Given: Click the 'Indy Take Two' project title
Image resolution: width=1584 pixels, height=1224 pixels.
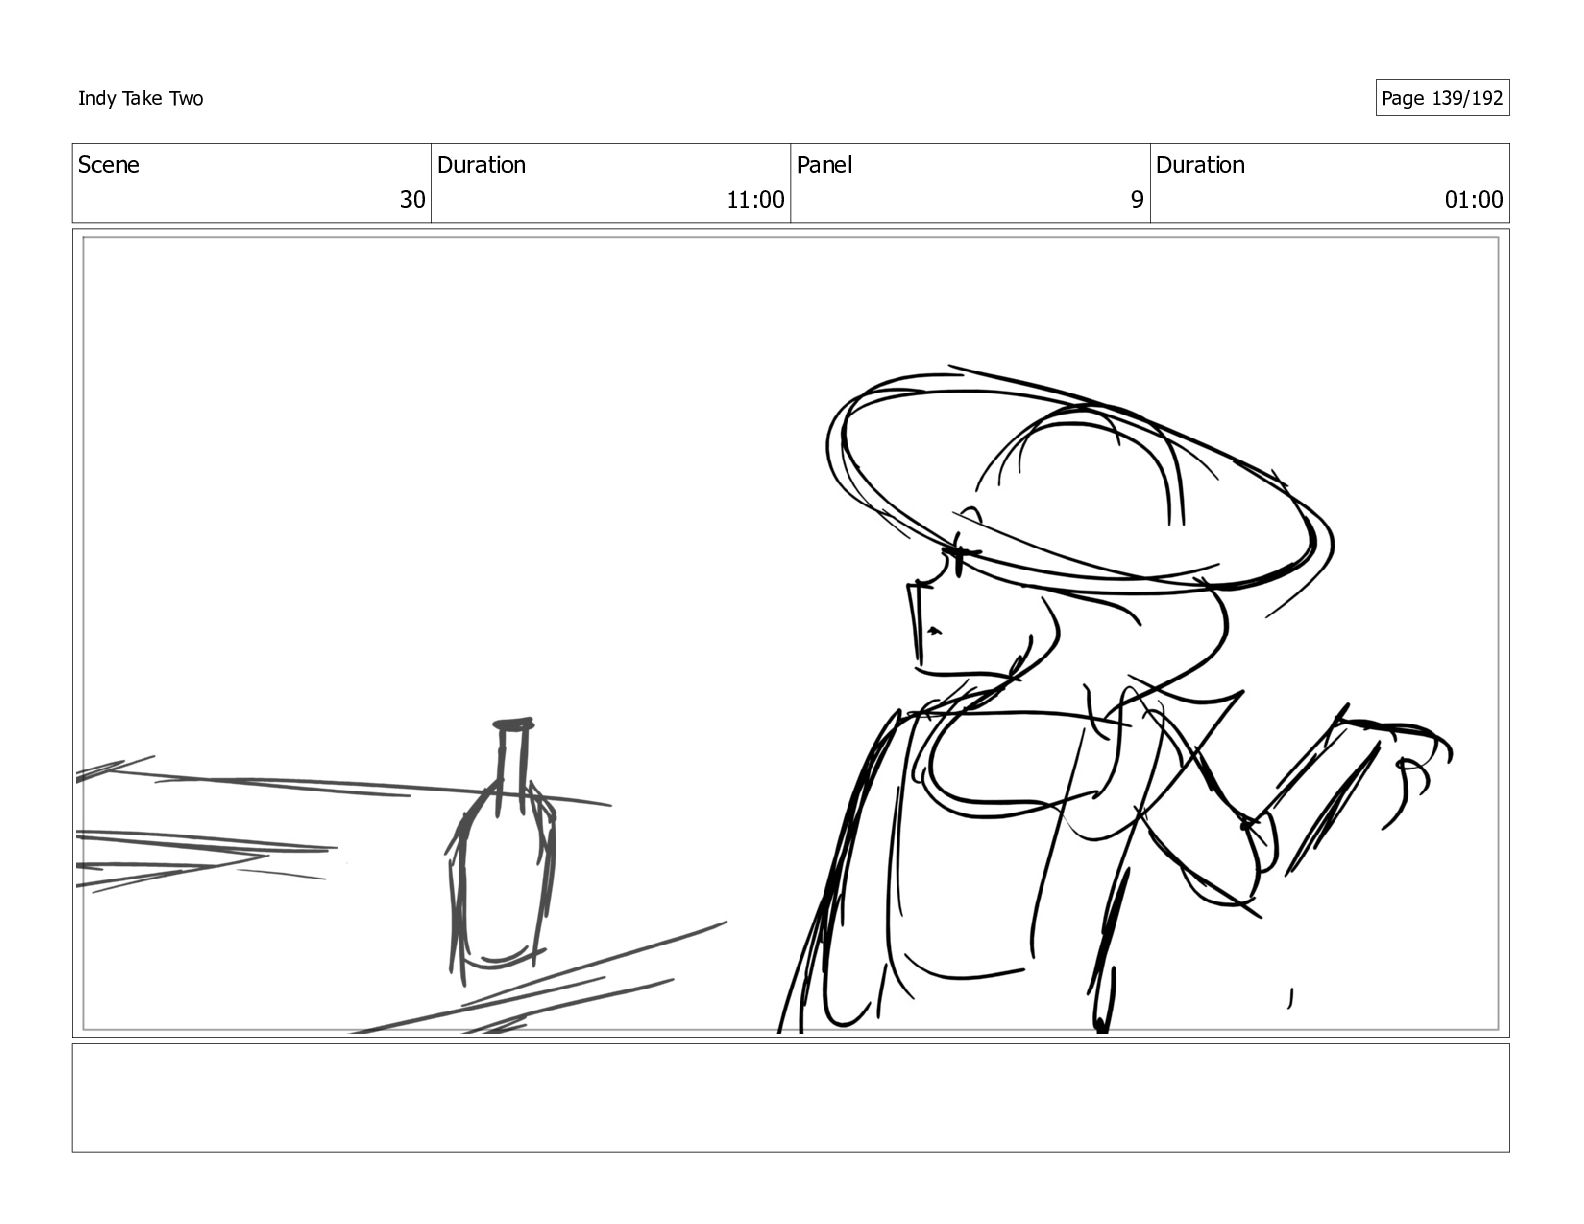Looking at the screenshot, I should point(141,98).
